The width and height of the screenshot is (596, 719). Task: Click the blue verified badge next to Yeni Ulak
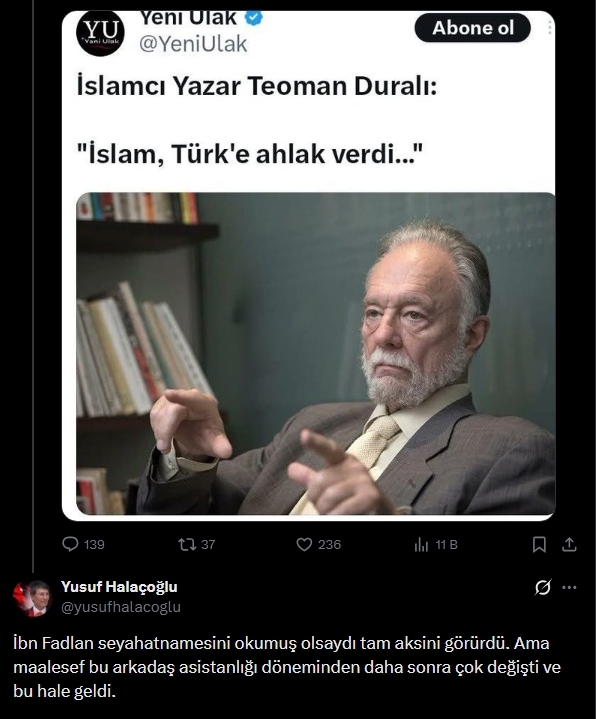(254, 18)
